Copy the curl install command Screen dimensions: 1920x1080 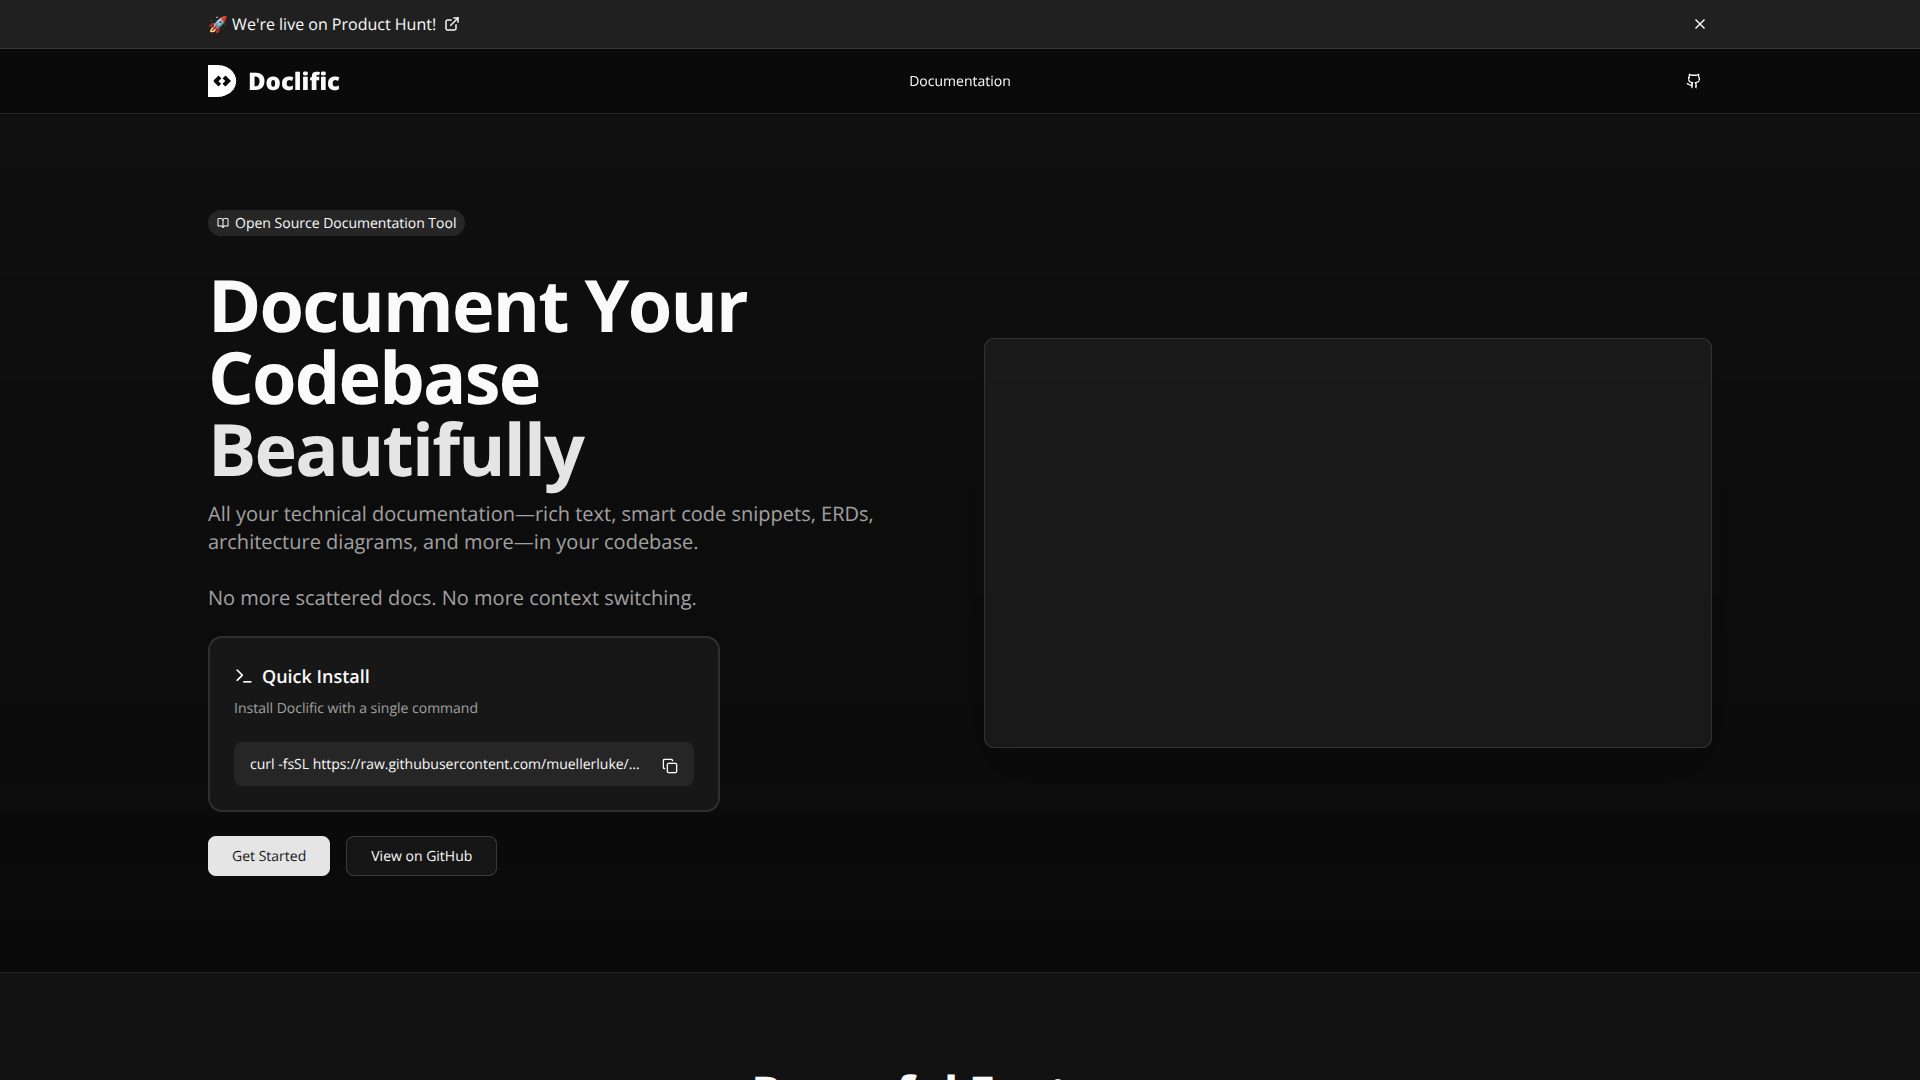coord(670,765)
